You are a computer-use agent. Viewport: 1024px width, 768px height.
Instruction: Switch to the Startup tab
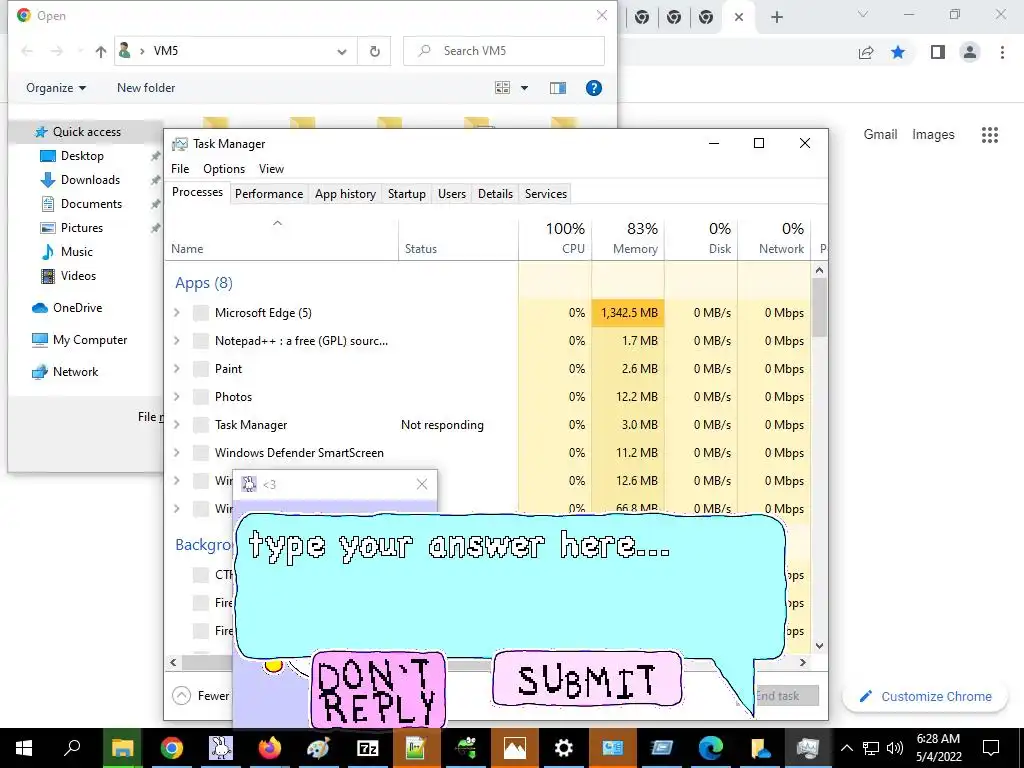pos(406,194)
